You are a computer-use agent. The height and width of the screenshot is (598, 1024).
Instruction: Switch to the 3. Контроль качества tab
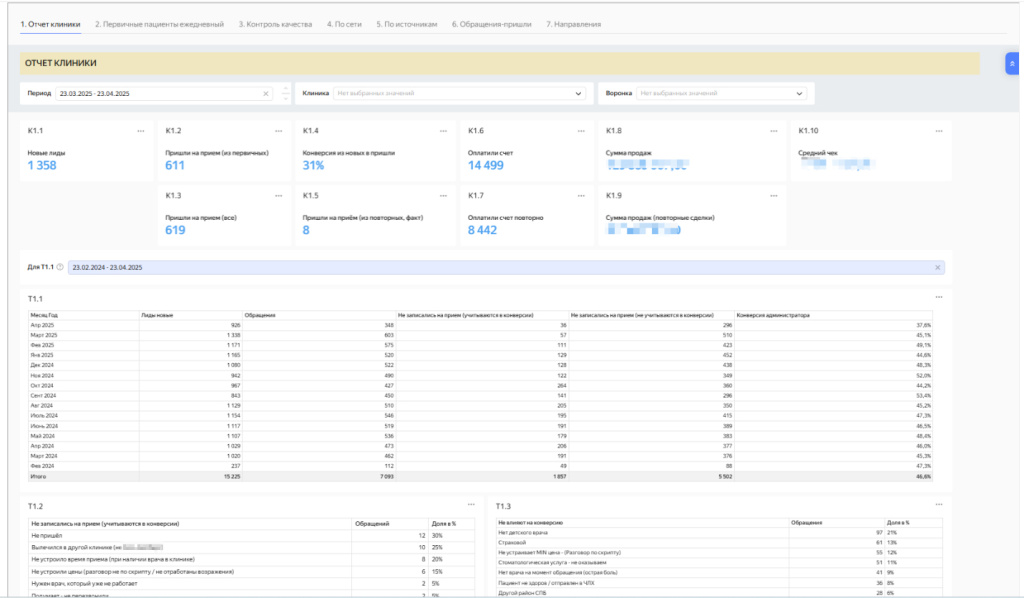click(275, 23)
